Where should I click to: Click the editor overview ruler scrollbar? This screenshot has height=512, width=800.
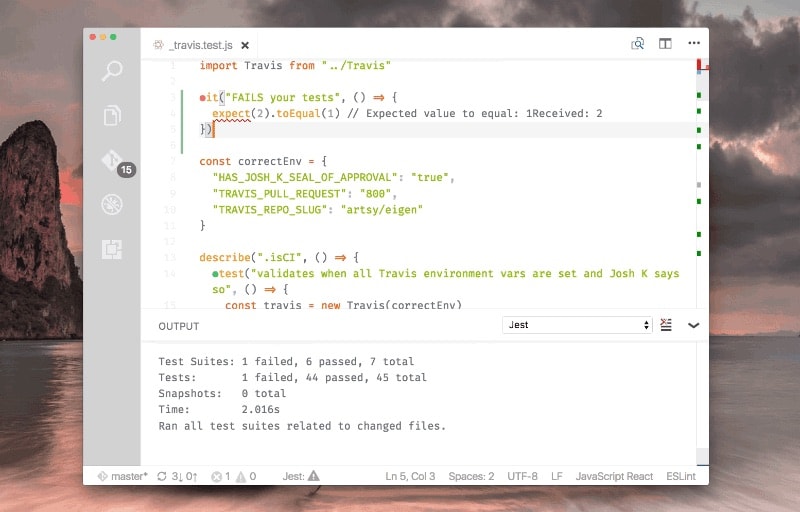(x=702, y=184)
